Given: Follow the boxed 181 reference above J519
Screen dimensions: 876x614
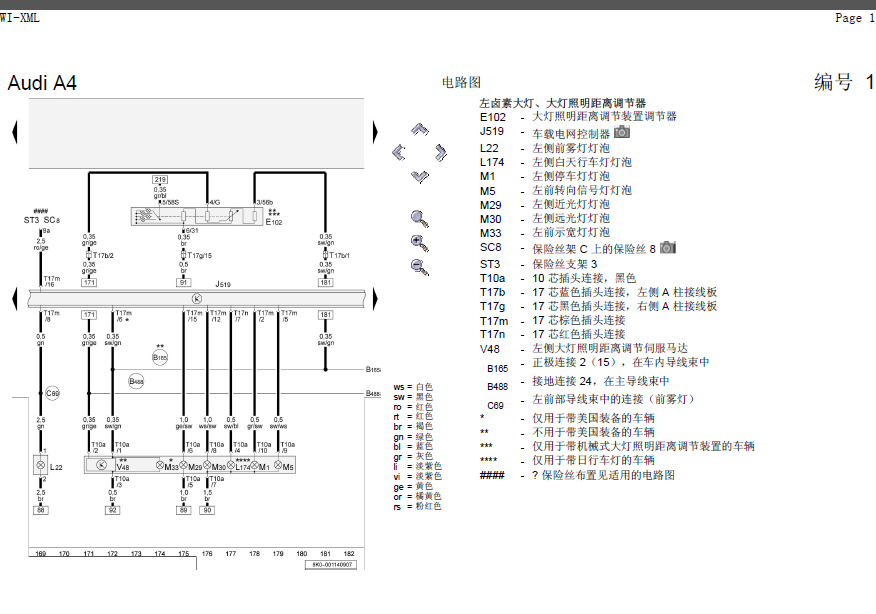Looking at the screenshot, I should tap(325, 283).
